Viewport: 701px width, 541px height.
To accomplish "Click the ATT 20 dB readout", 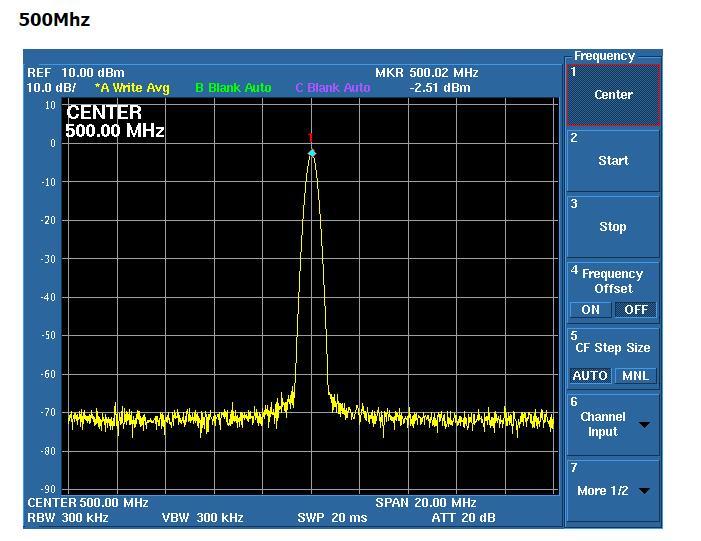I will point(464,518).
